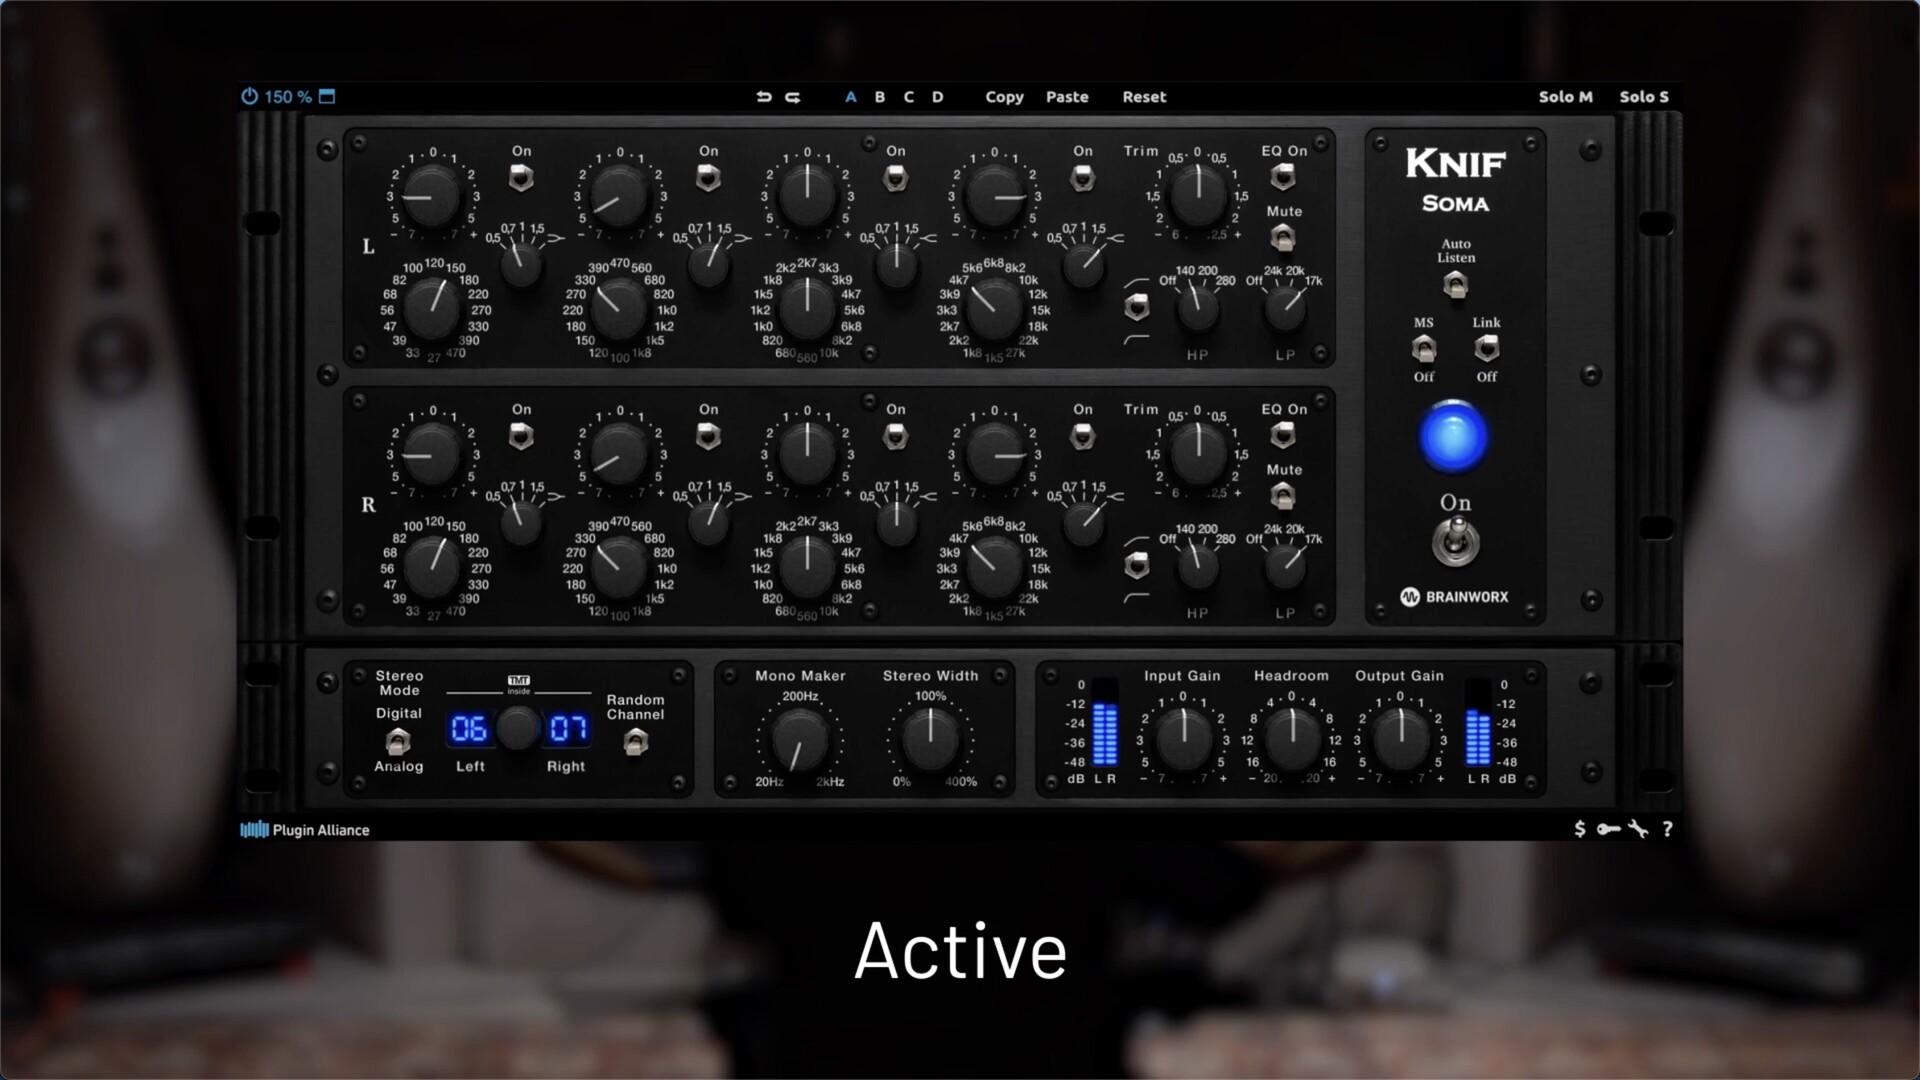Click the L channel LP filter knob

pyautogui.click(x=1285, y=309)
